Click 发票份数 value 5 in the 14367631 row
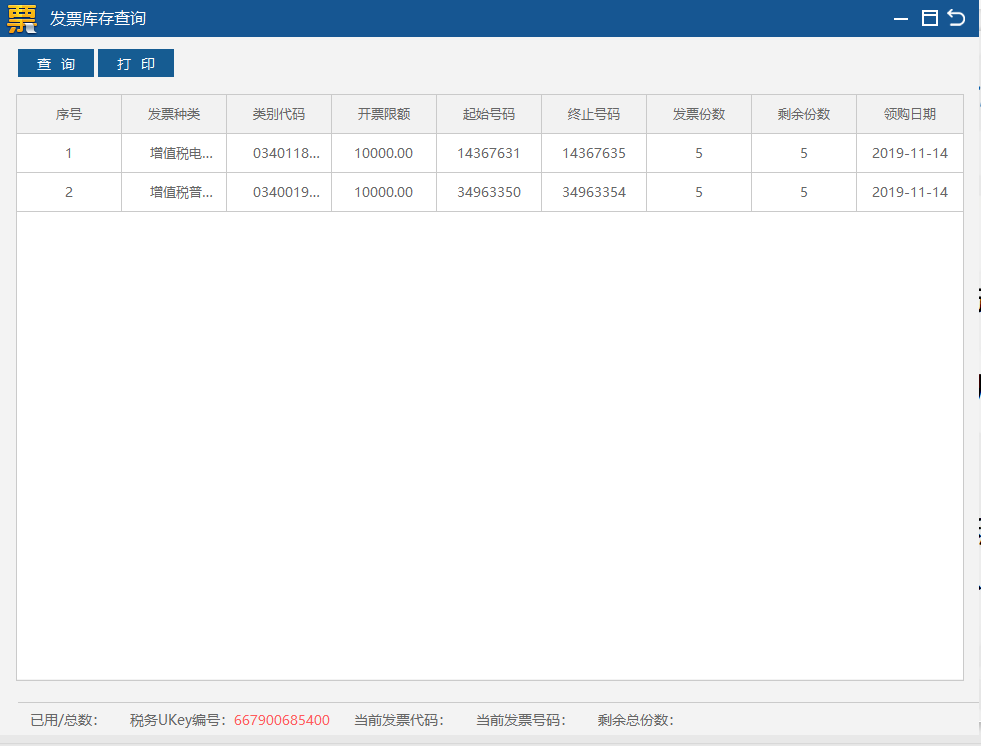This screenshot has width=981, height=746. [x=699, y=153]
